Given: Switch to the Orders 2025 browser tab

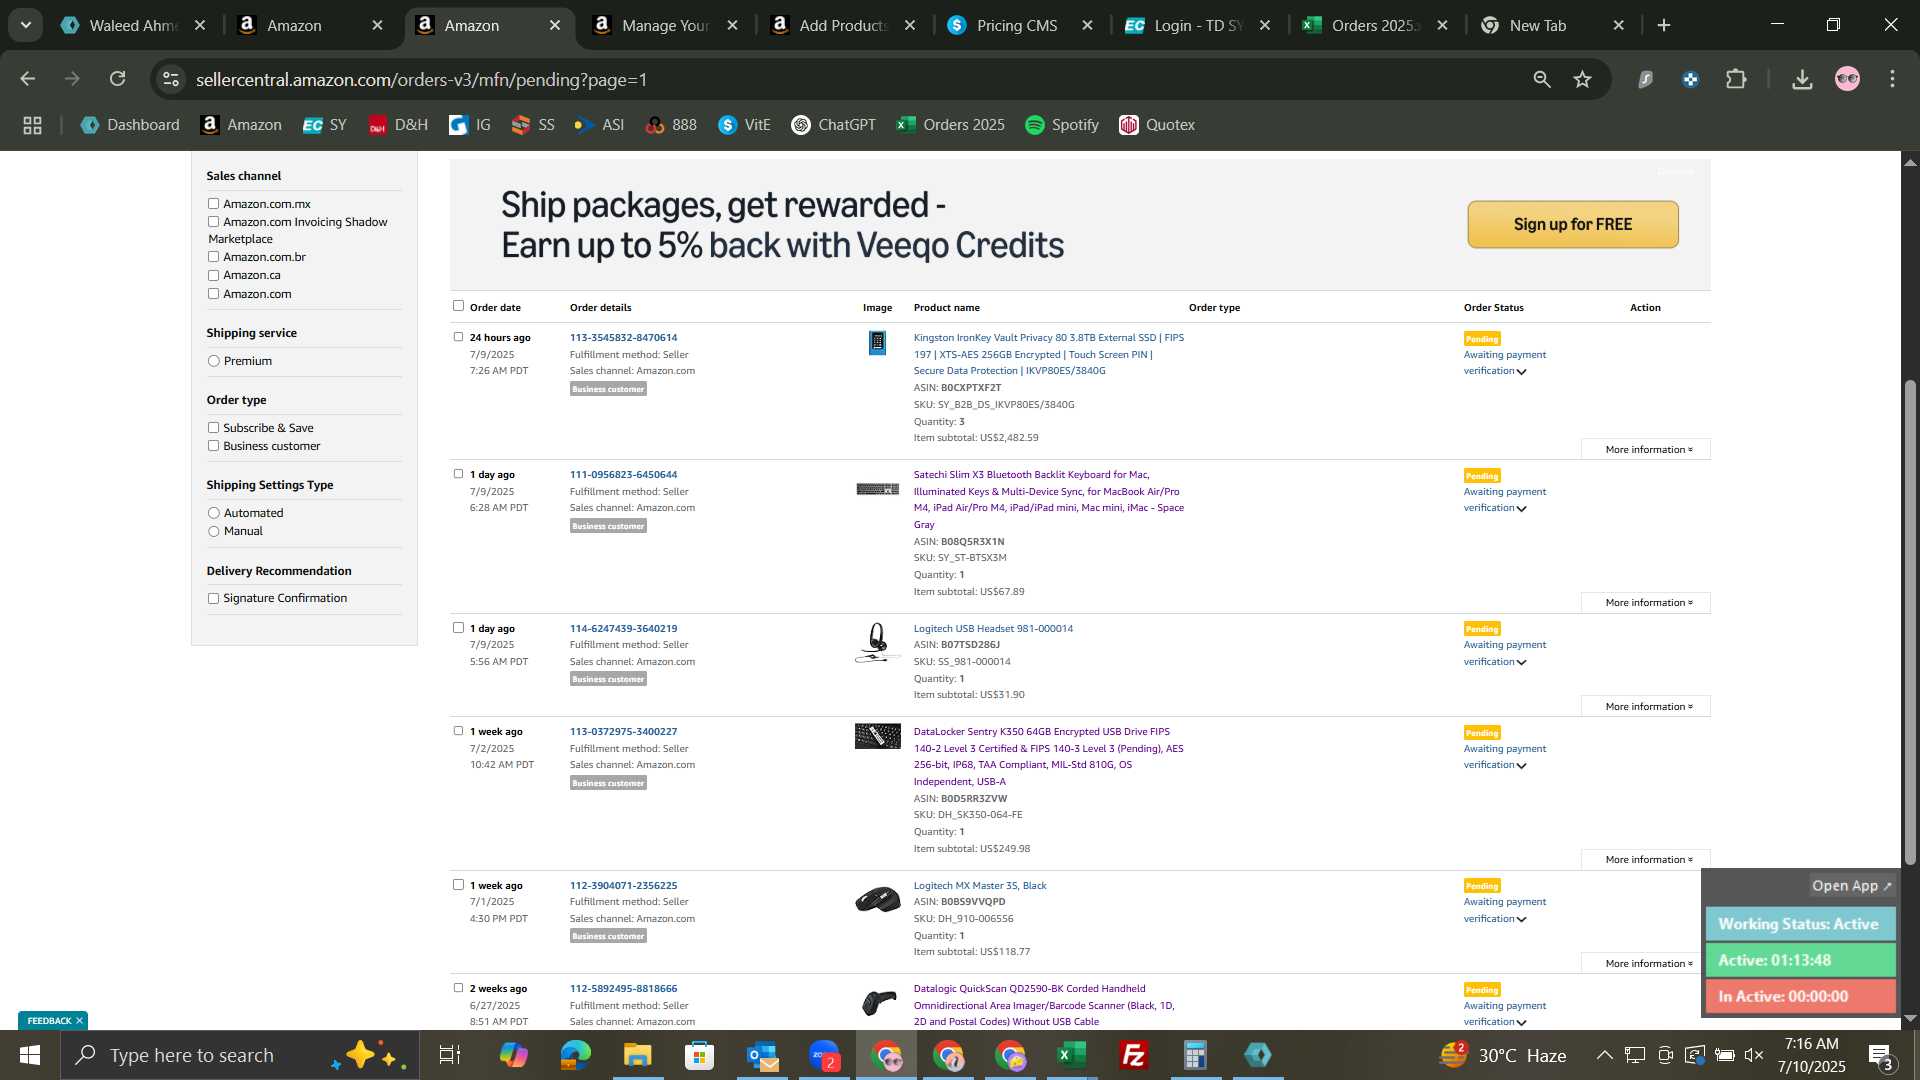Looking at the screenshot, I should (1374, 25).
